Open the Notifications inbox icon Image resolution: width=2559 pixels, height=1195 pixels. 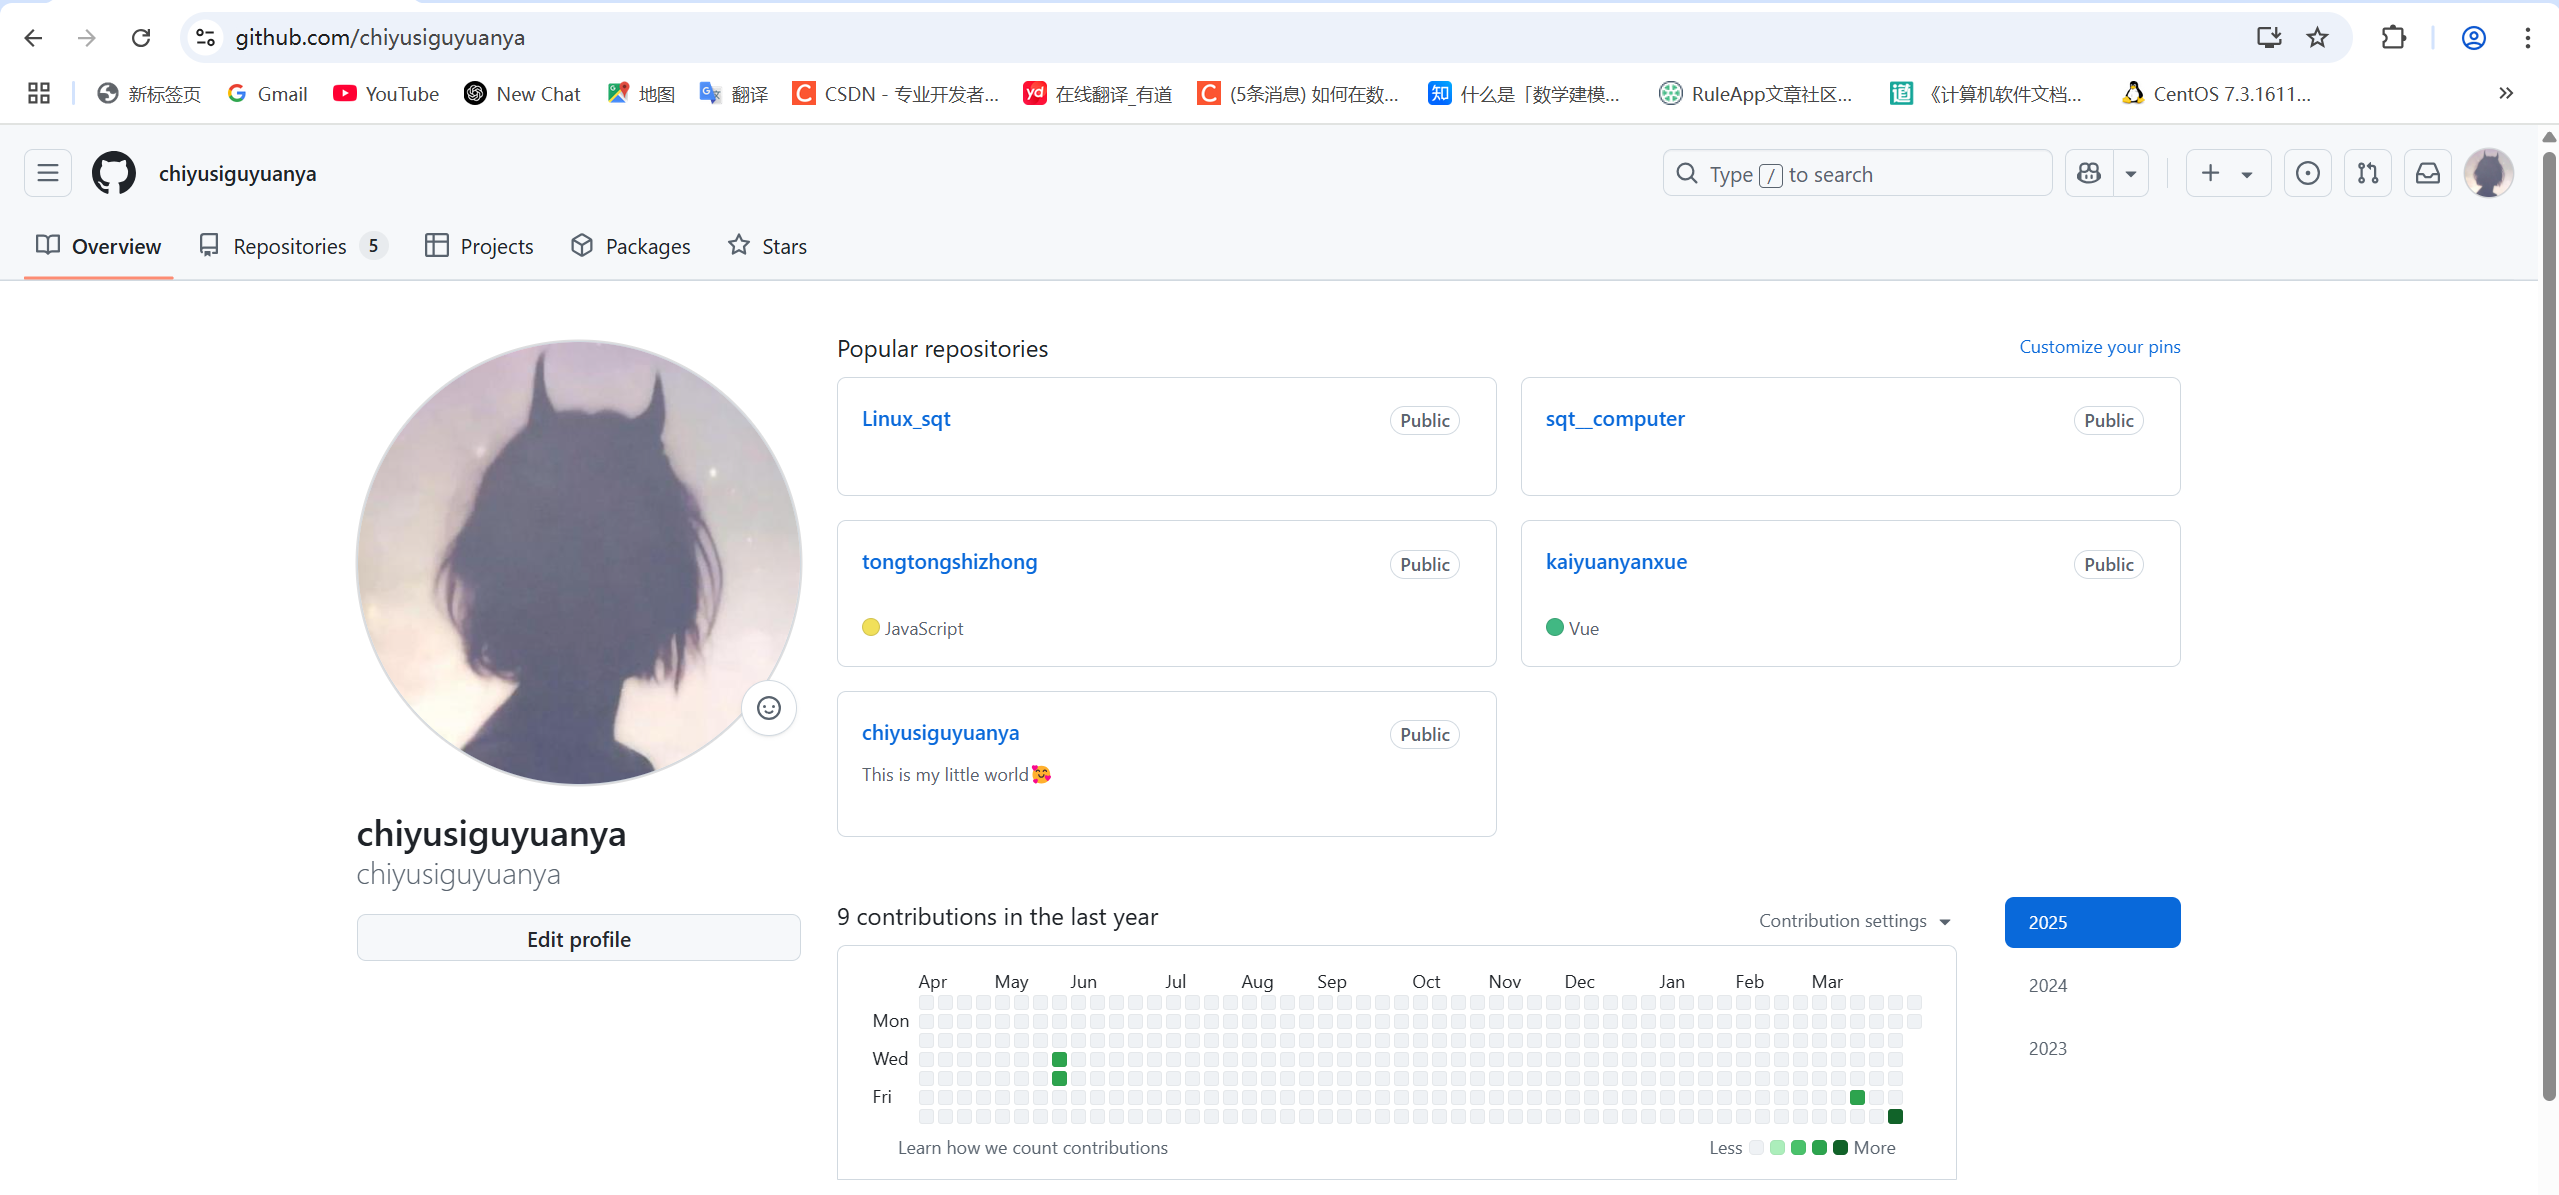click(x=2427, y=173)
